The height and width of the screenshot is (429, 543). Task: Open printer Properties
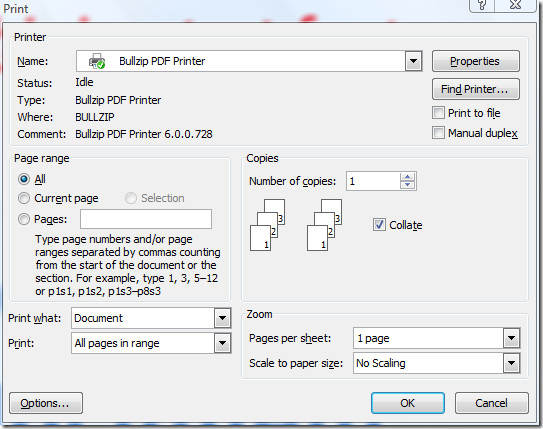pyautogui.click(x=475, y=61)
